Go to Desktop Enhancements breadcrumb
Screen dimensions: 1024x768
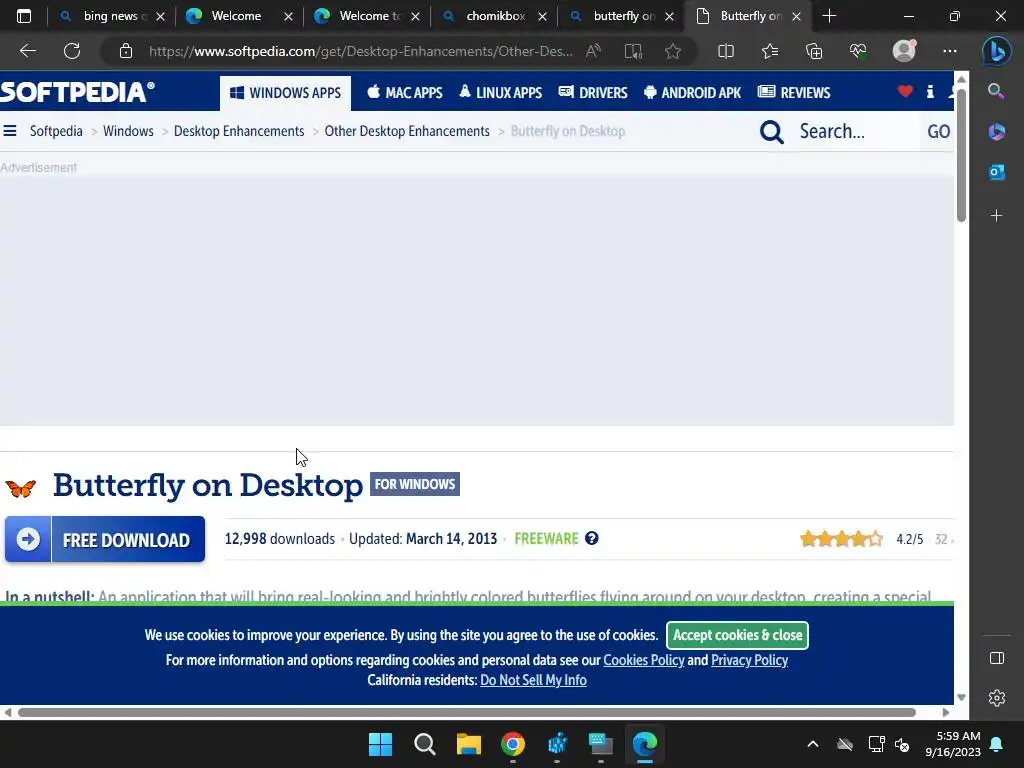pos(239,131)
